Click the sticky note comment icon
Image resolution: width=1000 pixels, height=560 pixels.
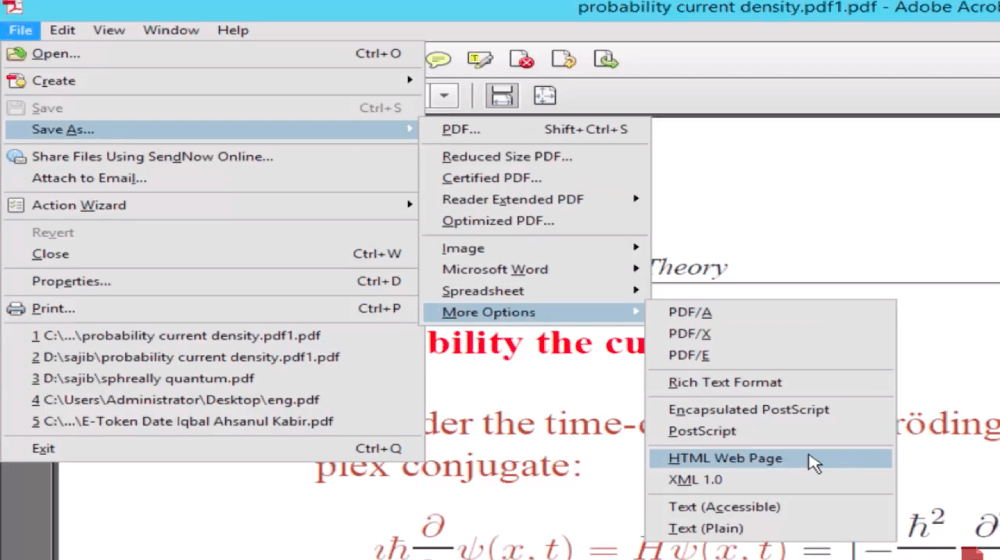click(x=438, y=60)
